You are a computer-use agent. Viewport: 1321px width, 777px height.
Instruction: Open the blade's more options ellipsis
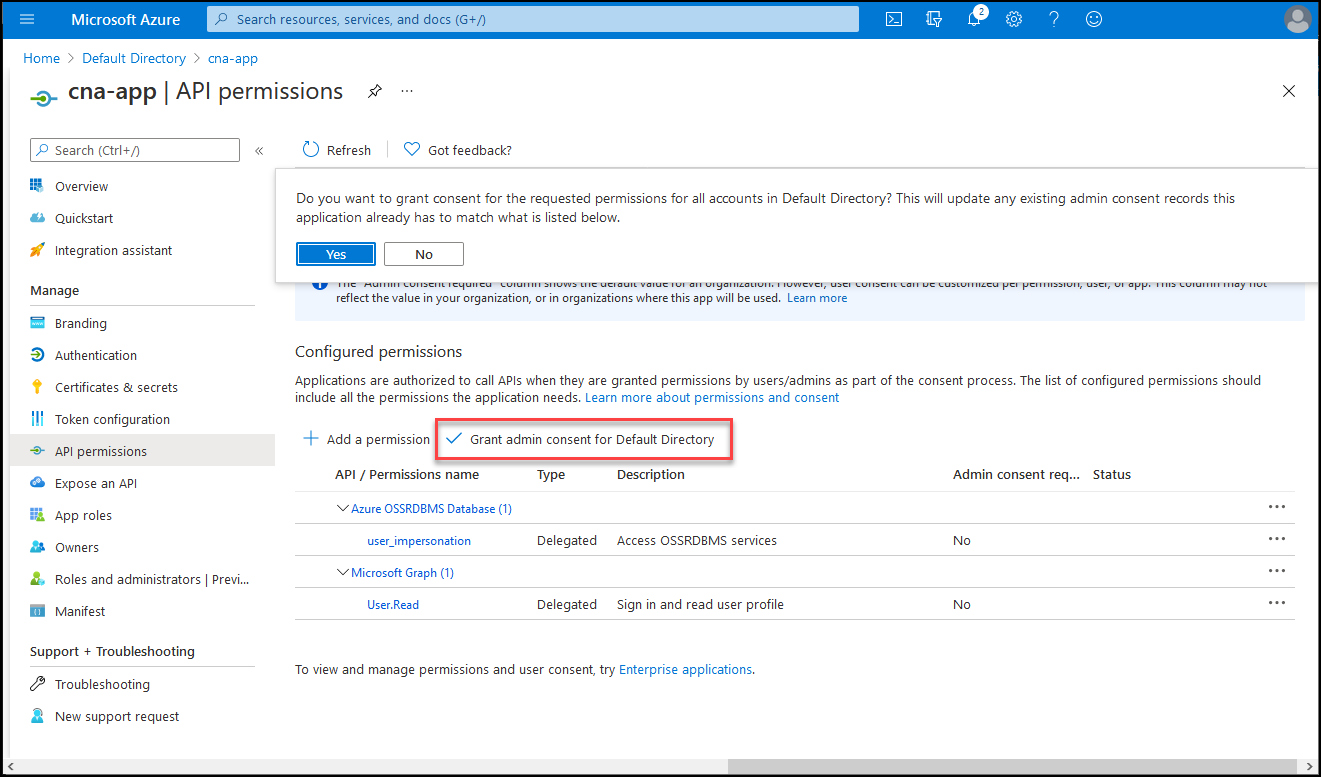click(x=407, y=91)
